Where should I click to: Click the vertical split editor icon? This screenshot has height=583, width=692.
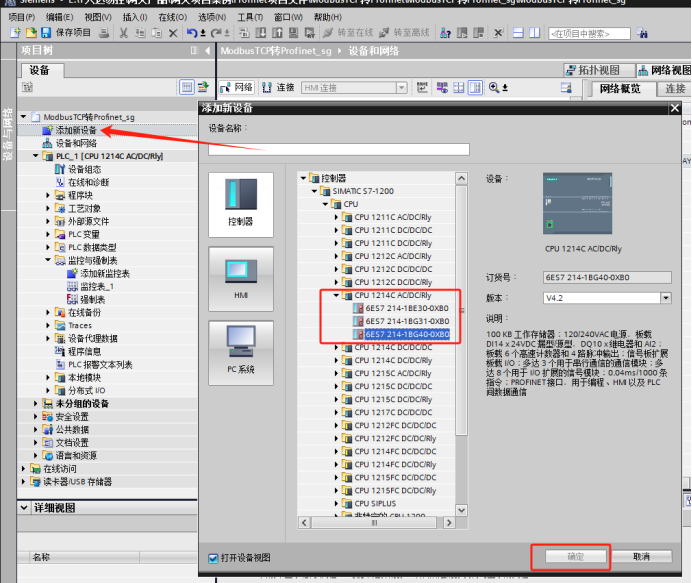click(534, 33)
